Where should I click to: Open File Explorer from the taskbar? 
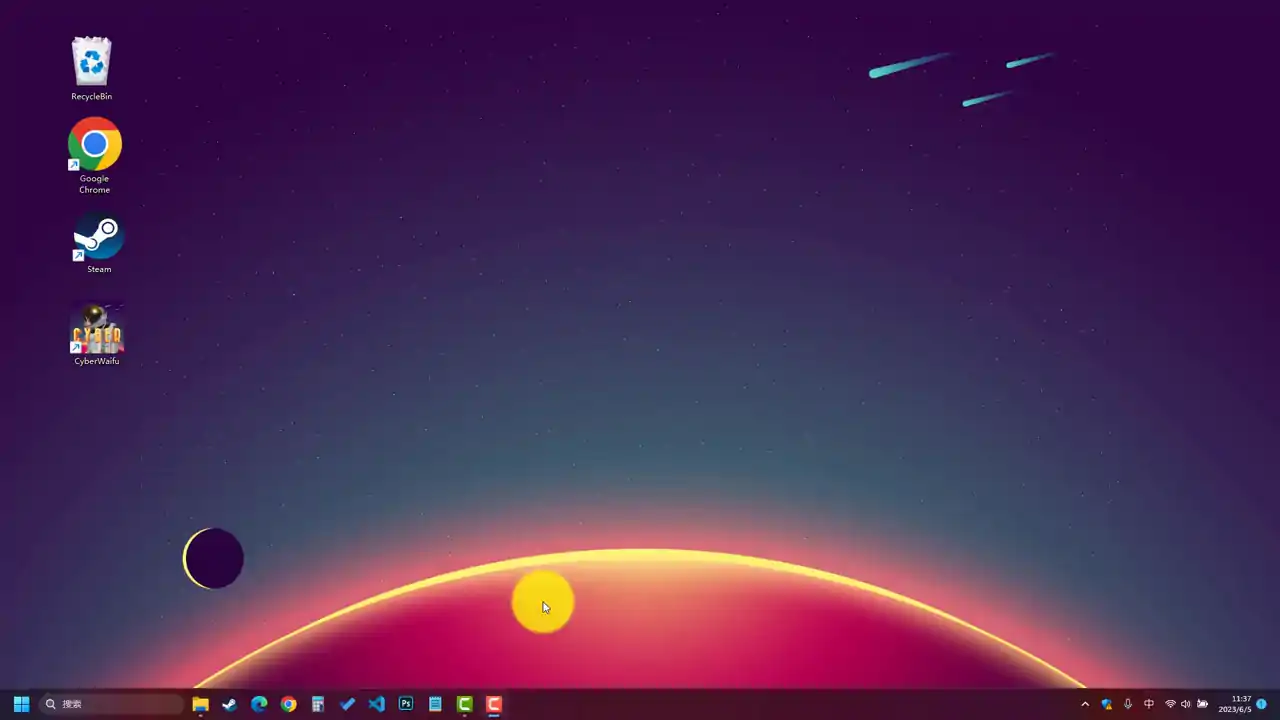coord(200,704)
